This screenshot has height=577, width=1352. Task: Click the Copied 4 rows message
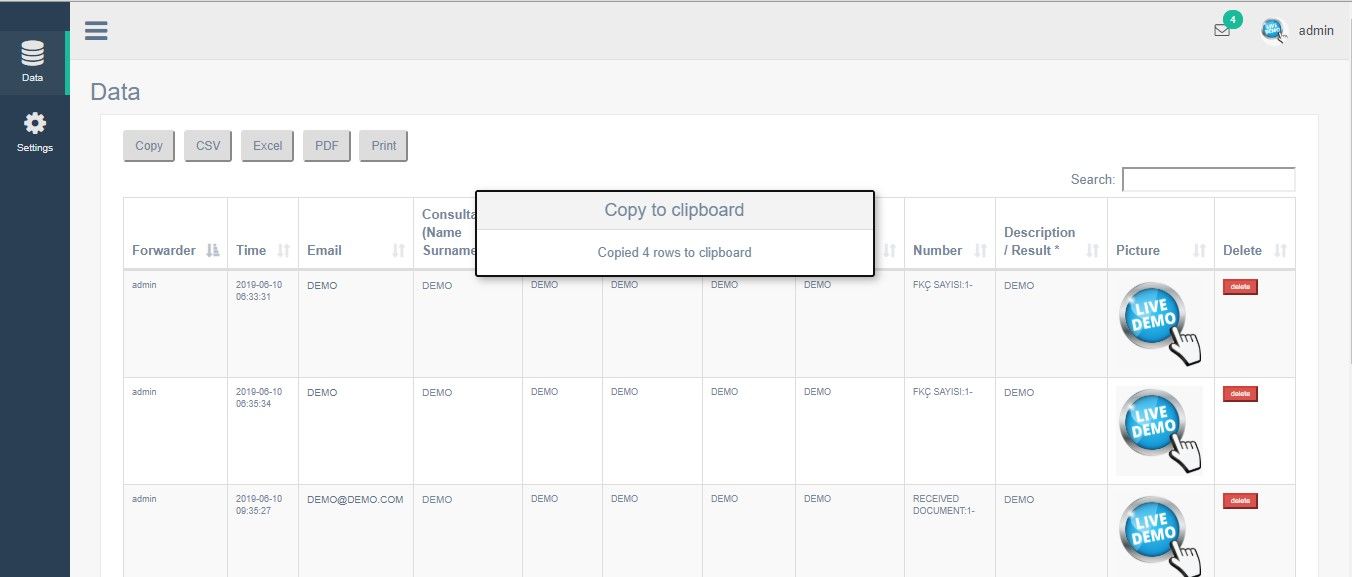674,253
